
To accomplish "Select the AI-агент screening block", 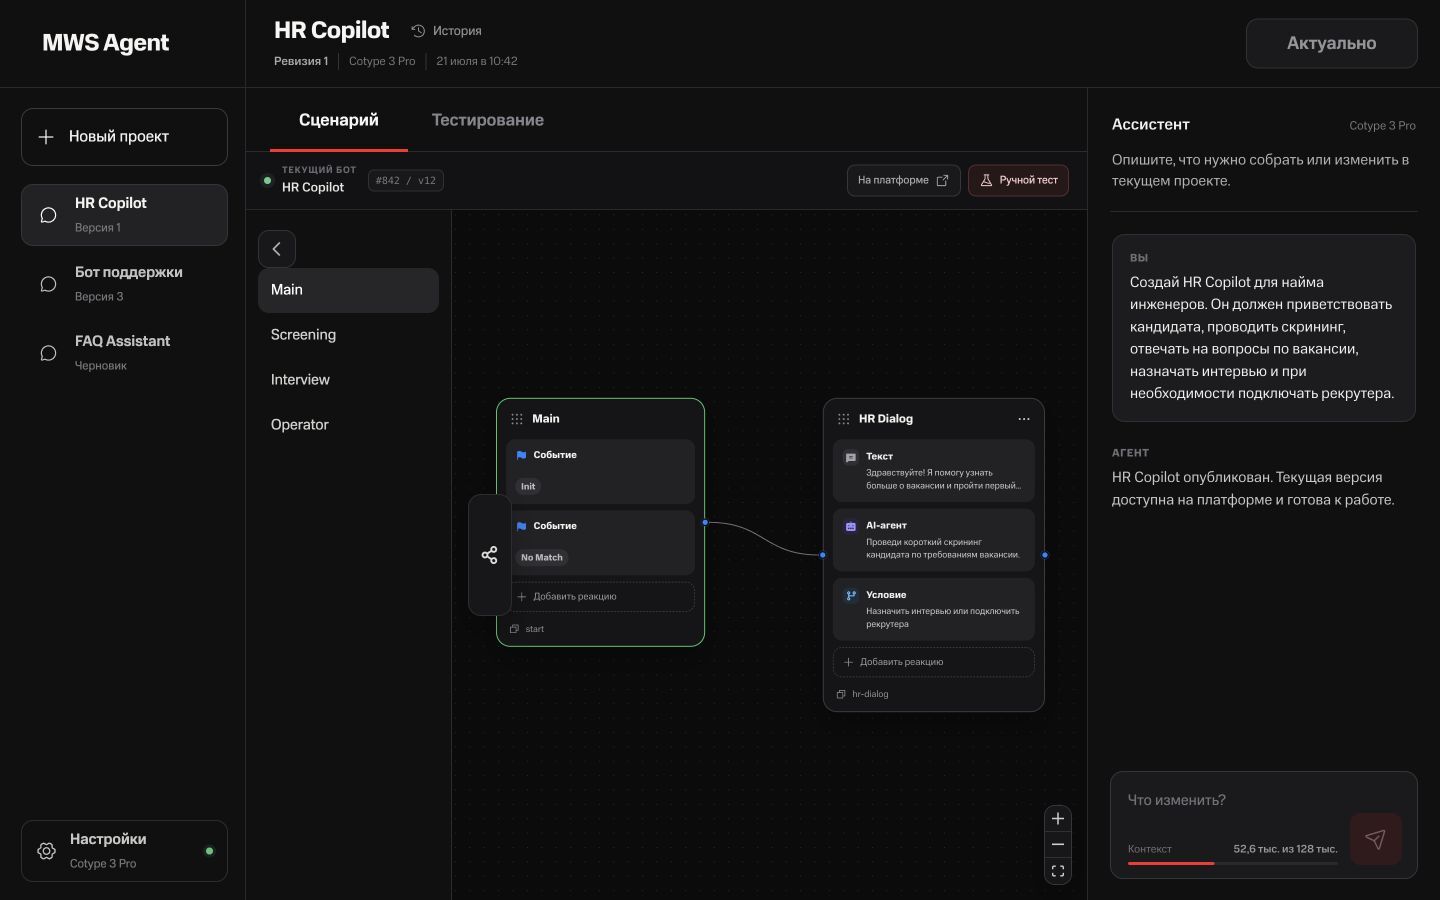I will tap(934, 540).
